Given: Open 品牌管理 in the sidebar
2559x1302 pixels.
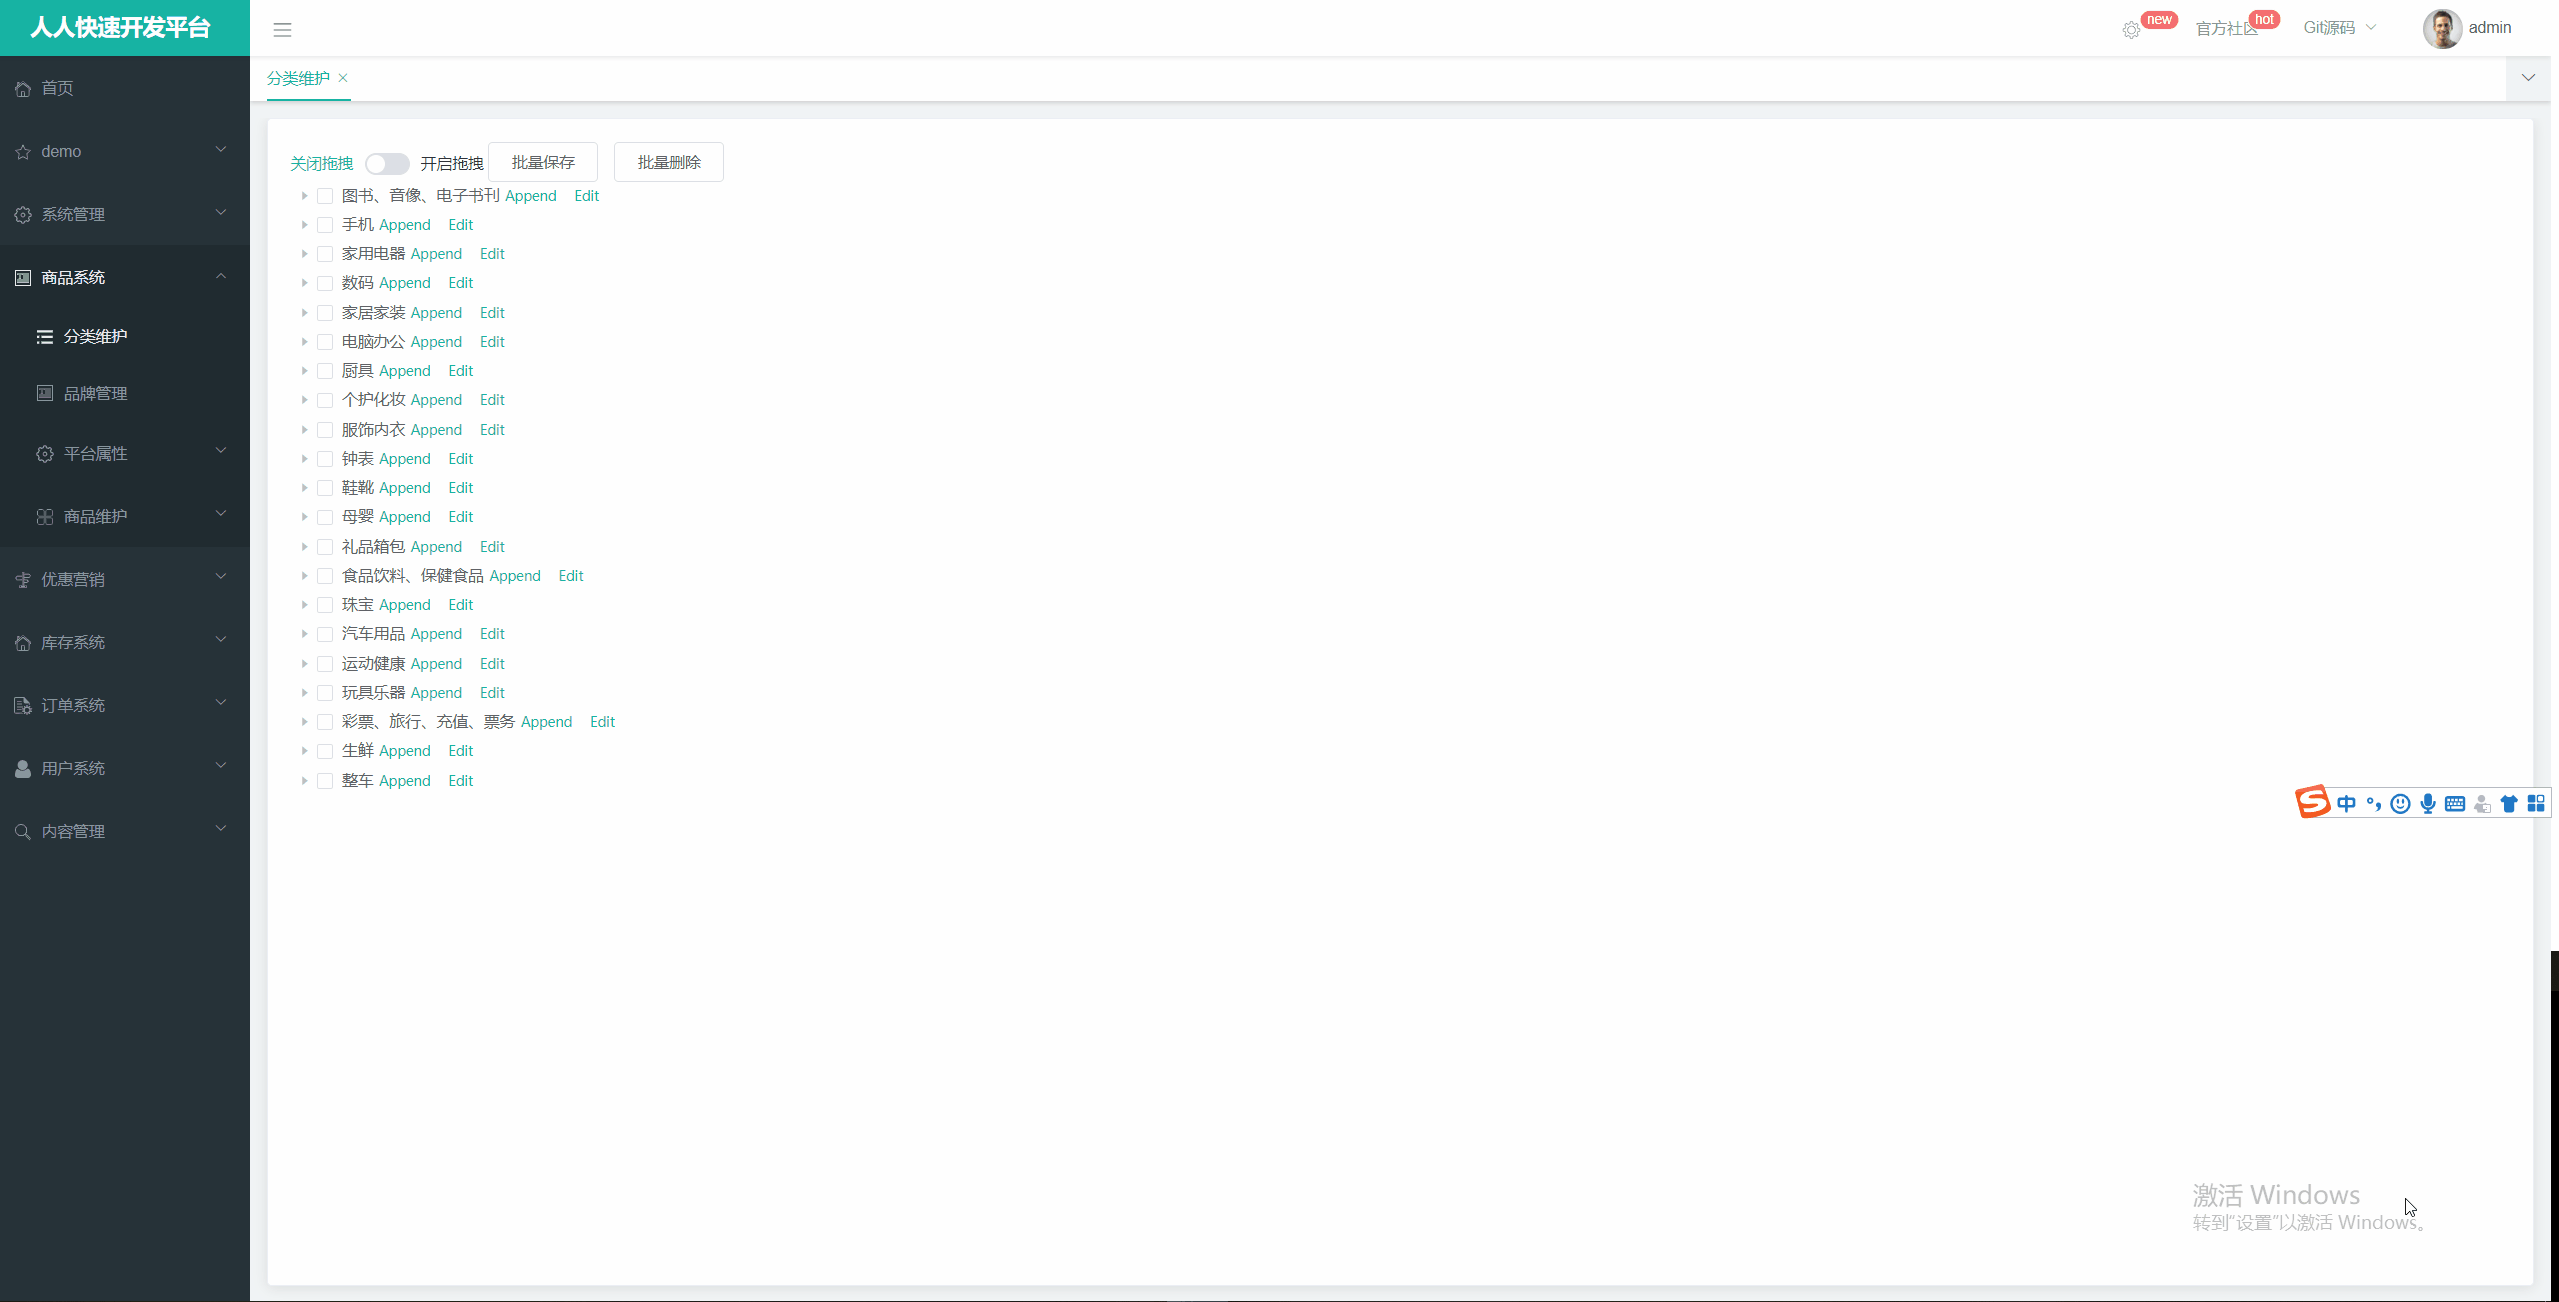Looking at the screenshot, I should [x=96, y=394].
